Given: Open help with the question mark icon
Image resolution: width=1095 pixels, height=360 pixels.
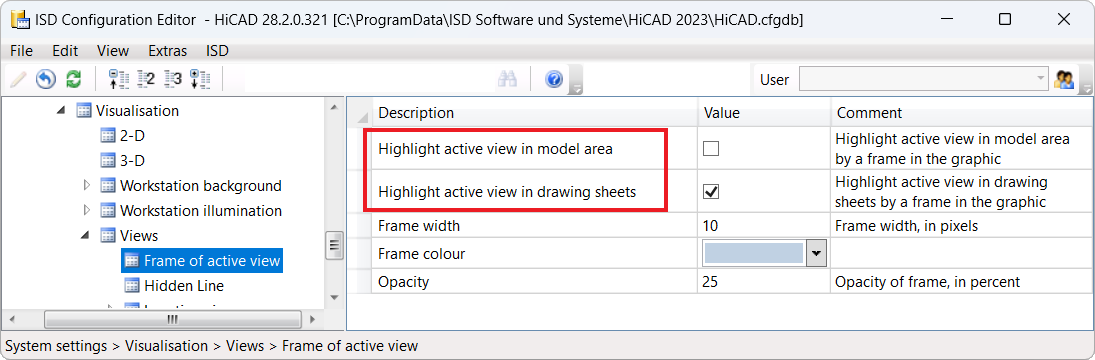Looking at the screenshot, I should [x=554, y=80].
